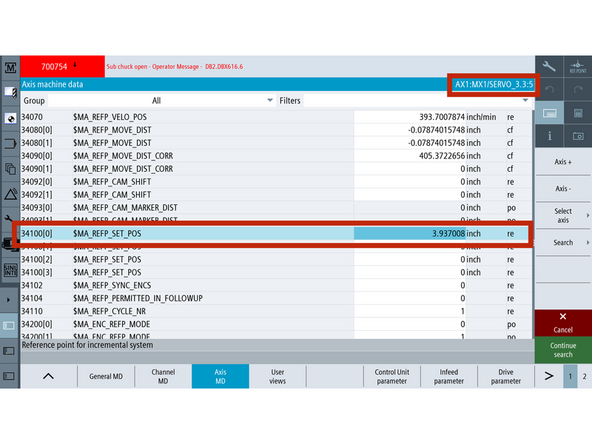This screenshot has width=592, height=444.
Task: Expand the Filters dropdown arrow
Action: [525, 100]
